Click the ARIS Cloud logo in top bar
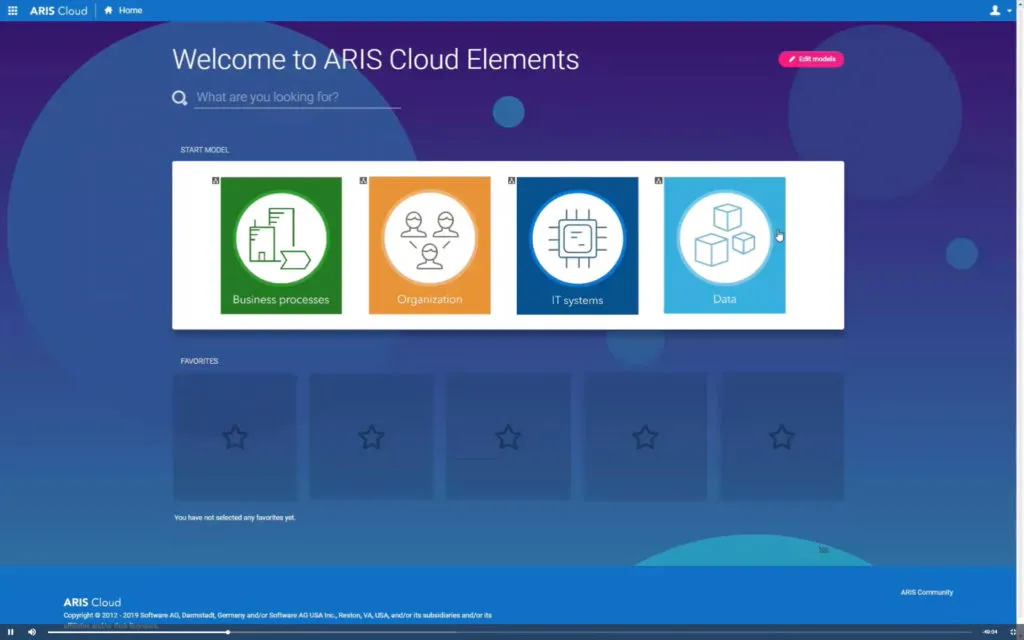The height and width of the screenshot is (640, 1024). click(x=58, y=10)
